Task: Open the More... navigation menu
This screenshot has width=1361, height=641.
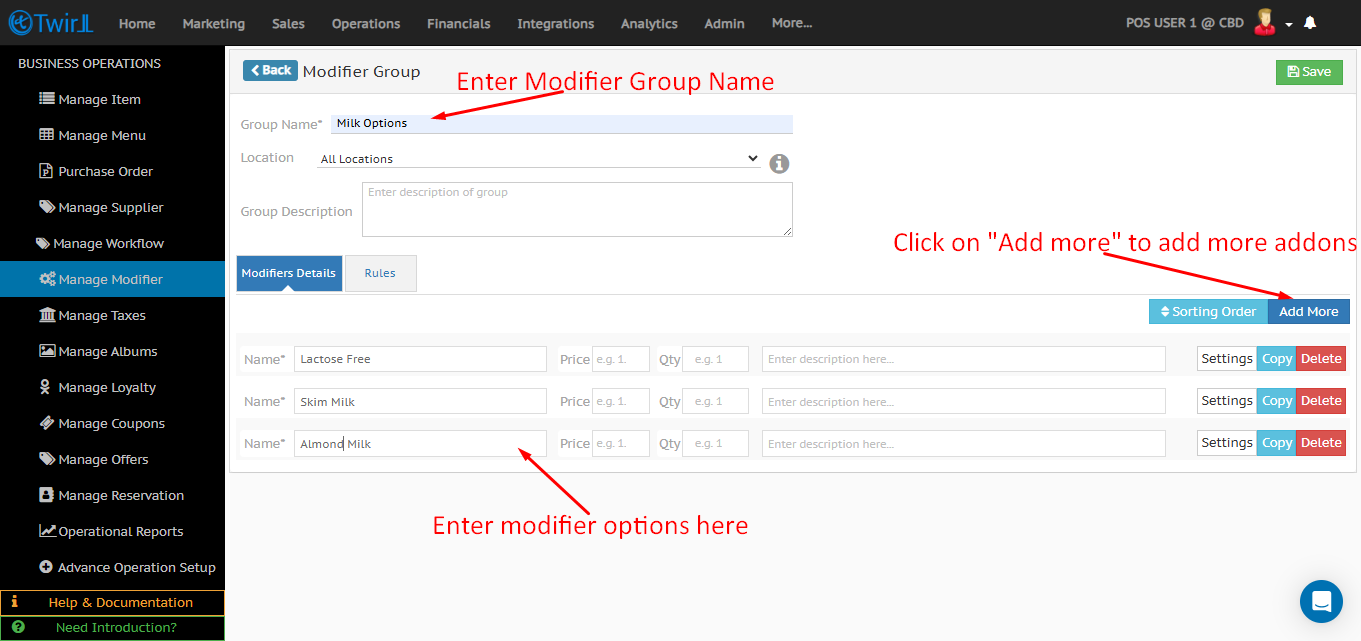Action: [792, 23]
